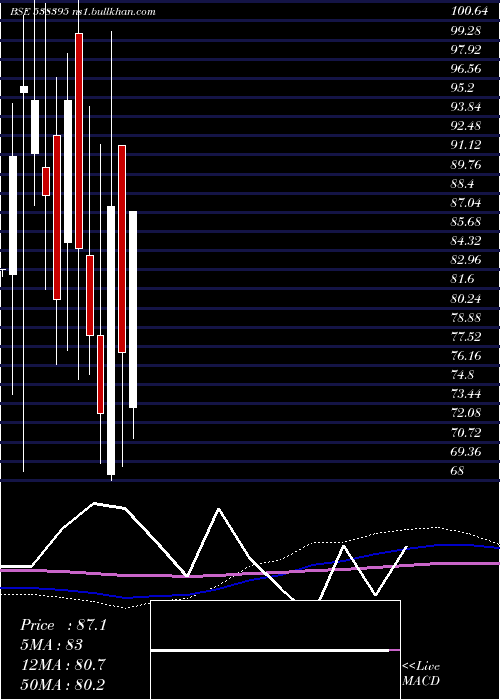Click the 77.52 price axis label
The image size is (500, 700).
pyautogui.click(x=466, y=337)
